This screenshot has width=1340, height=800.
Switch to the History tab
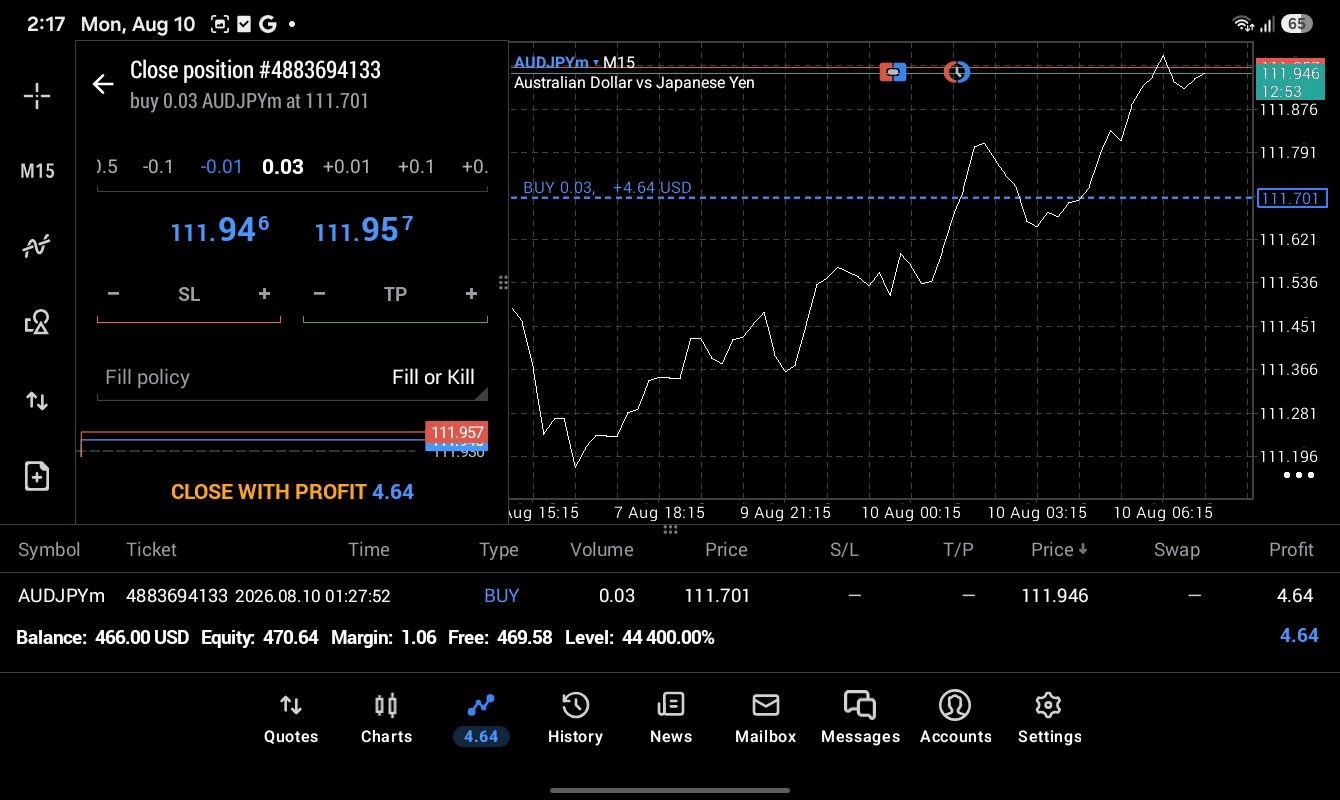(575, 718)
